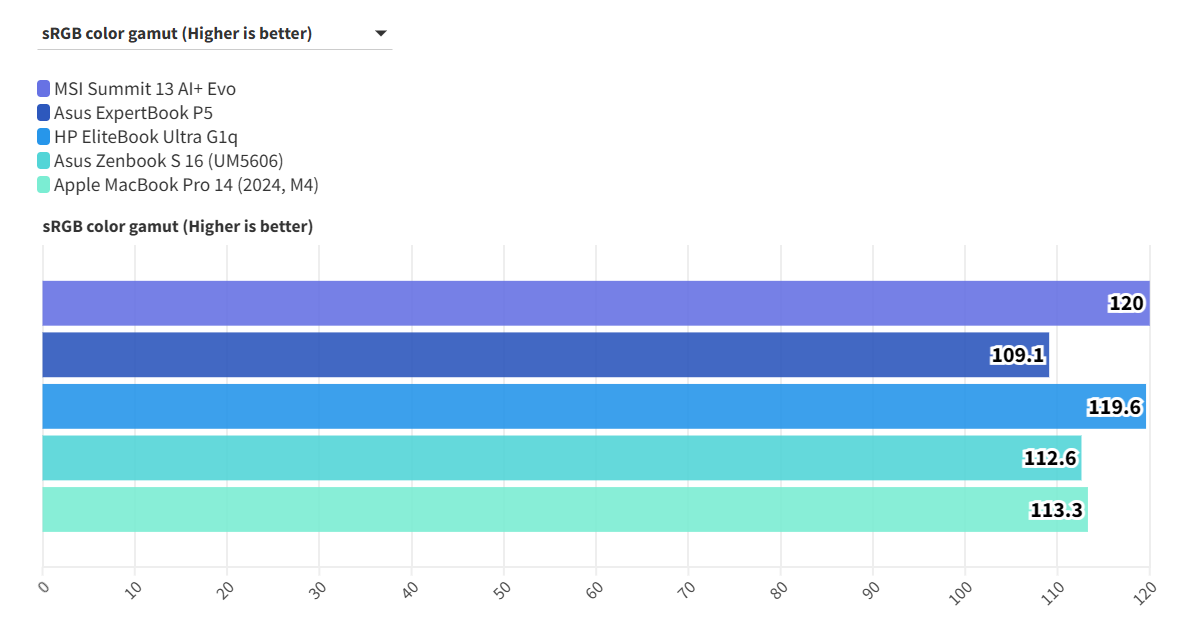
Task: Click the MSI Summit bar showing 120
Action: point(595,303)
